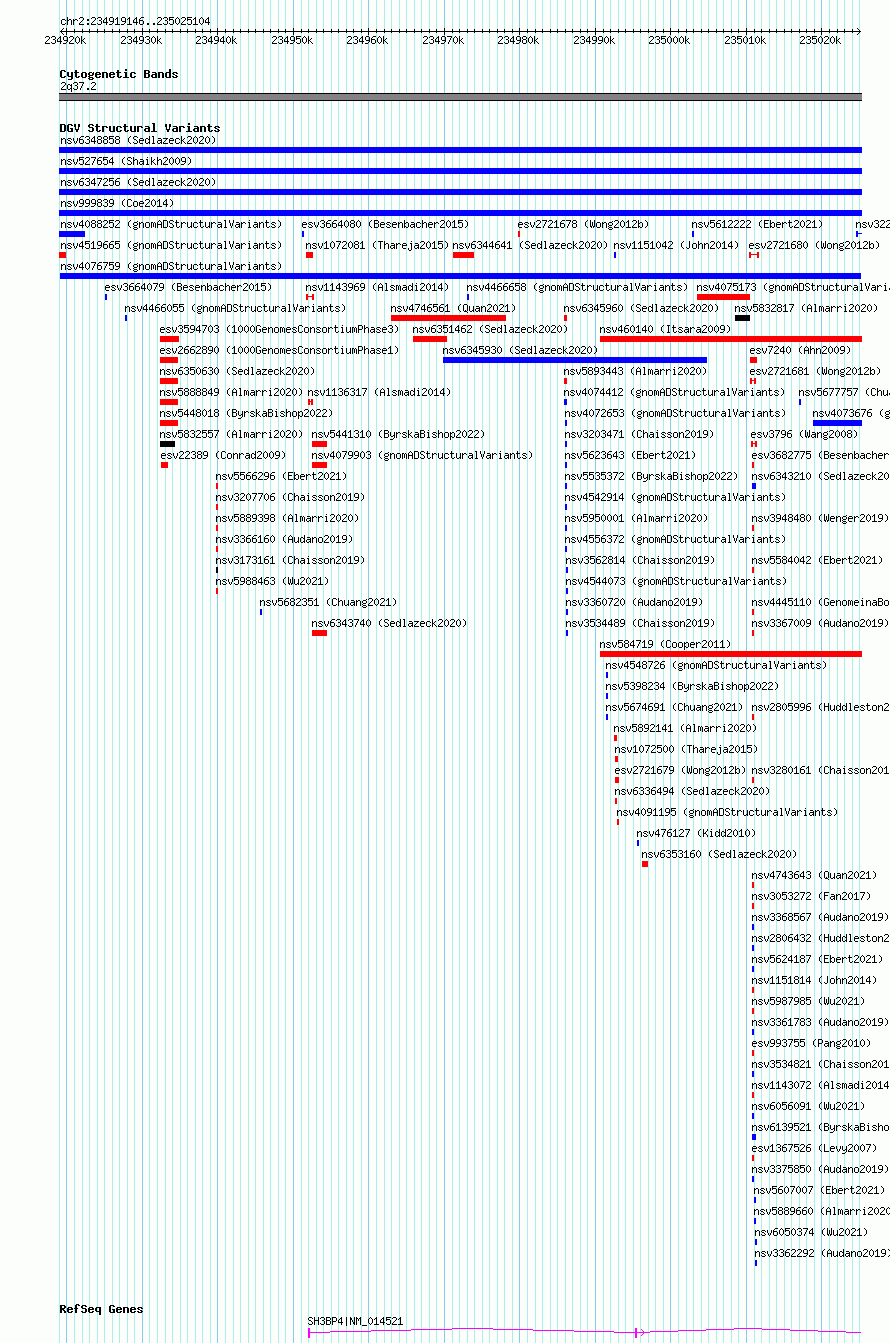Select nsv3203471 (Chaisson2019) label
This screenshot has height=1343, width=890.
[x=639, y=434]
